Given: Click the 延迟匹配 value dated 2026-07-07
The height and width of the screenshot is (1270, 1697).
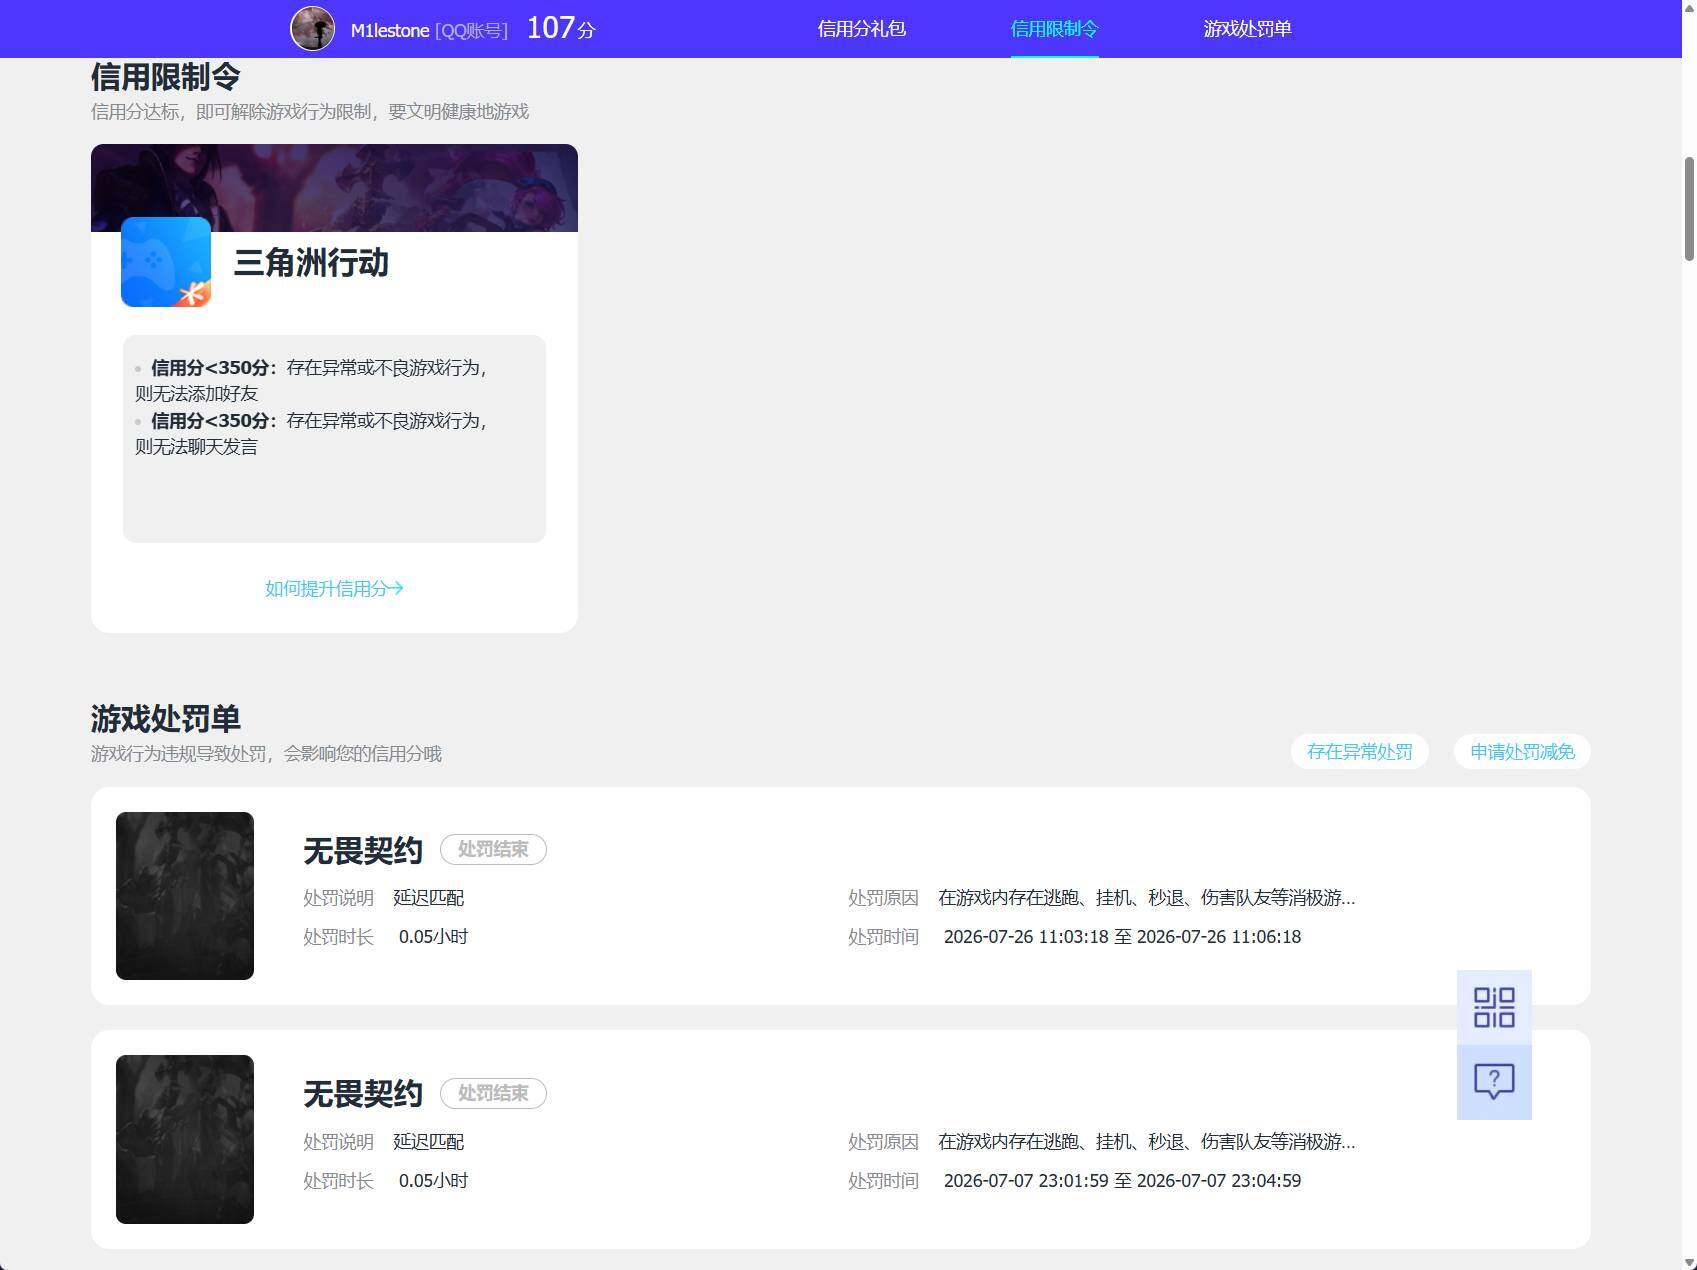Looking at the screenshot, I should coord(429,1142).
